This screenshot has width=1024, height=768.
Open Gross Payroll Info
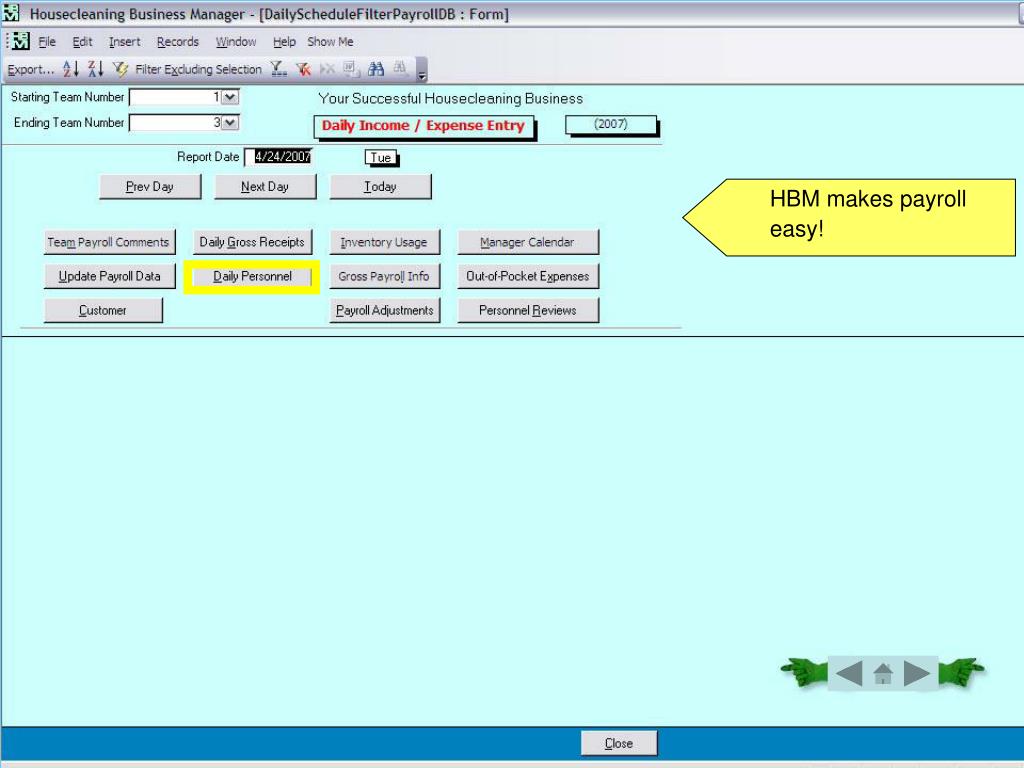coord(384,276)
